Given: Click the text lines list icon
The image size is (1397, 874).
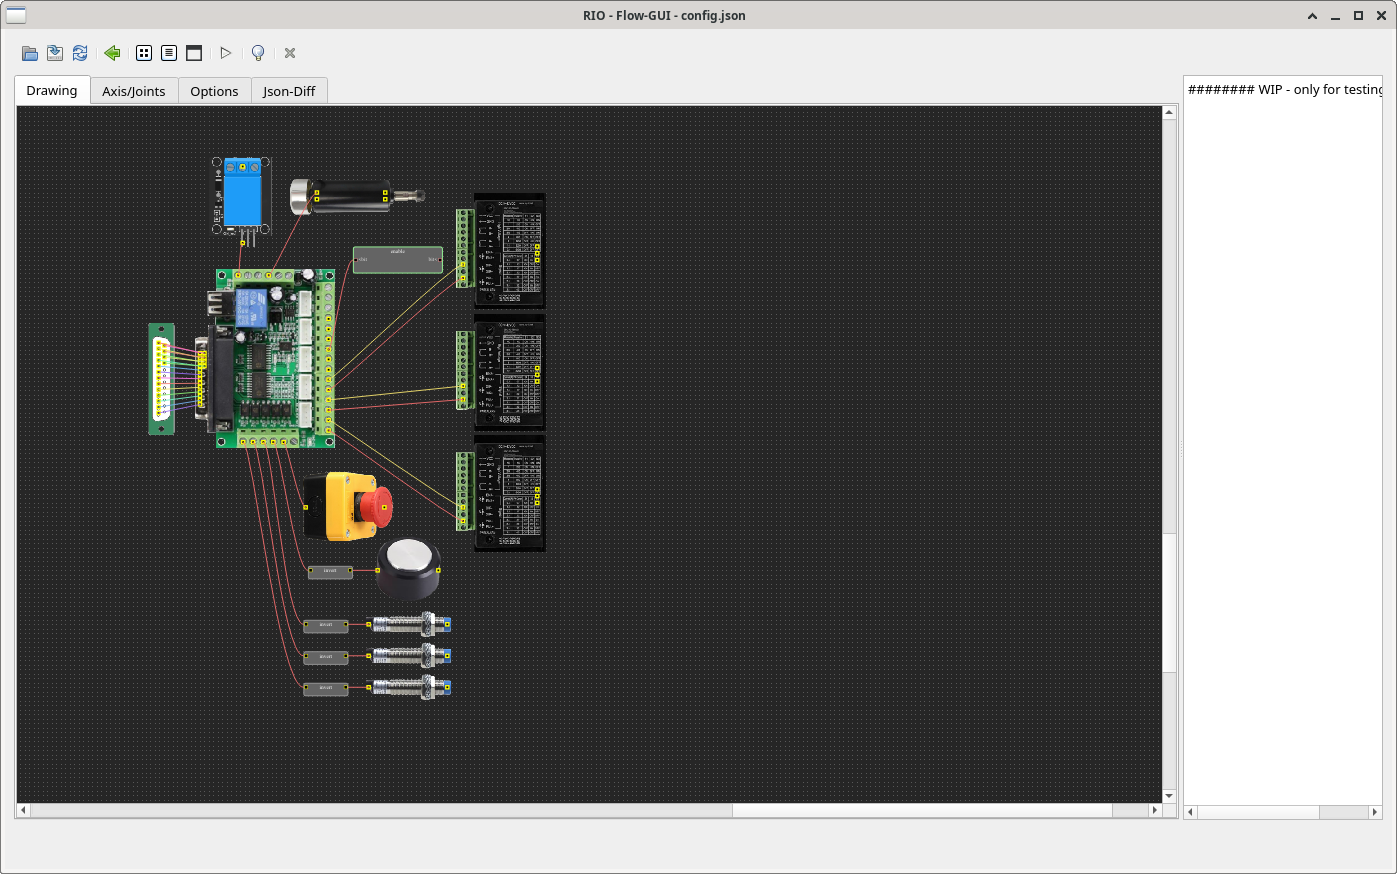Looking at the screenshot, I should [x=169, y=53].
